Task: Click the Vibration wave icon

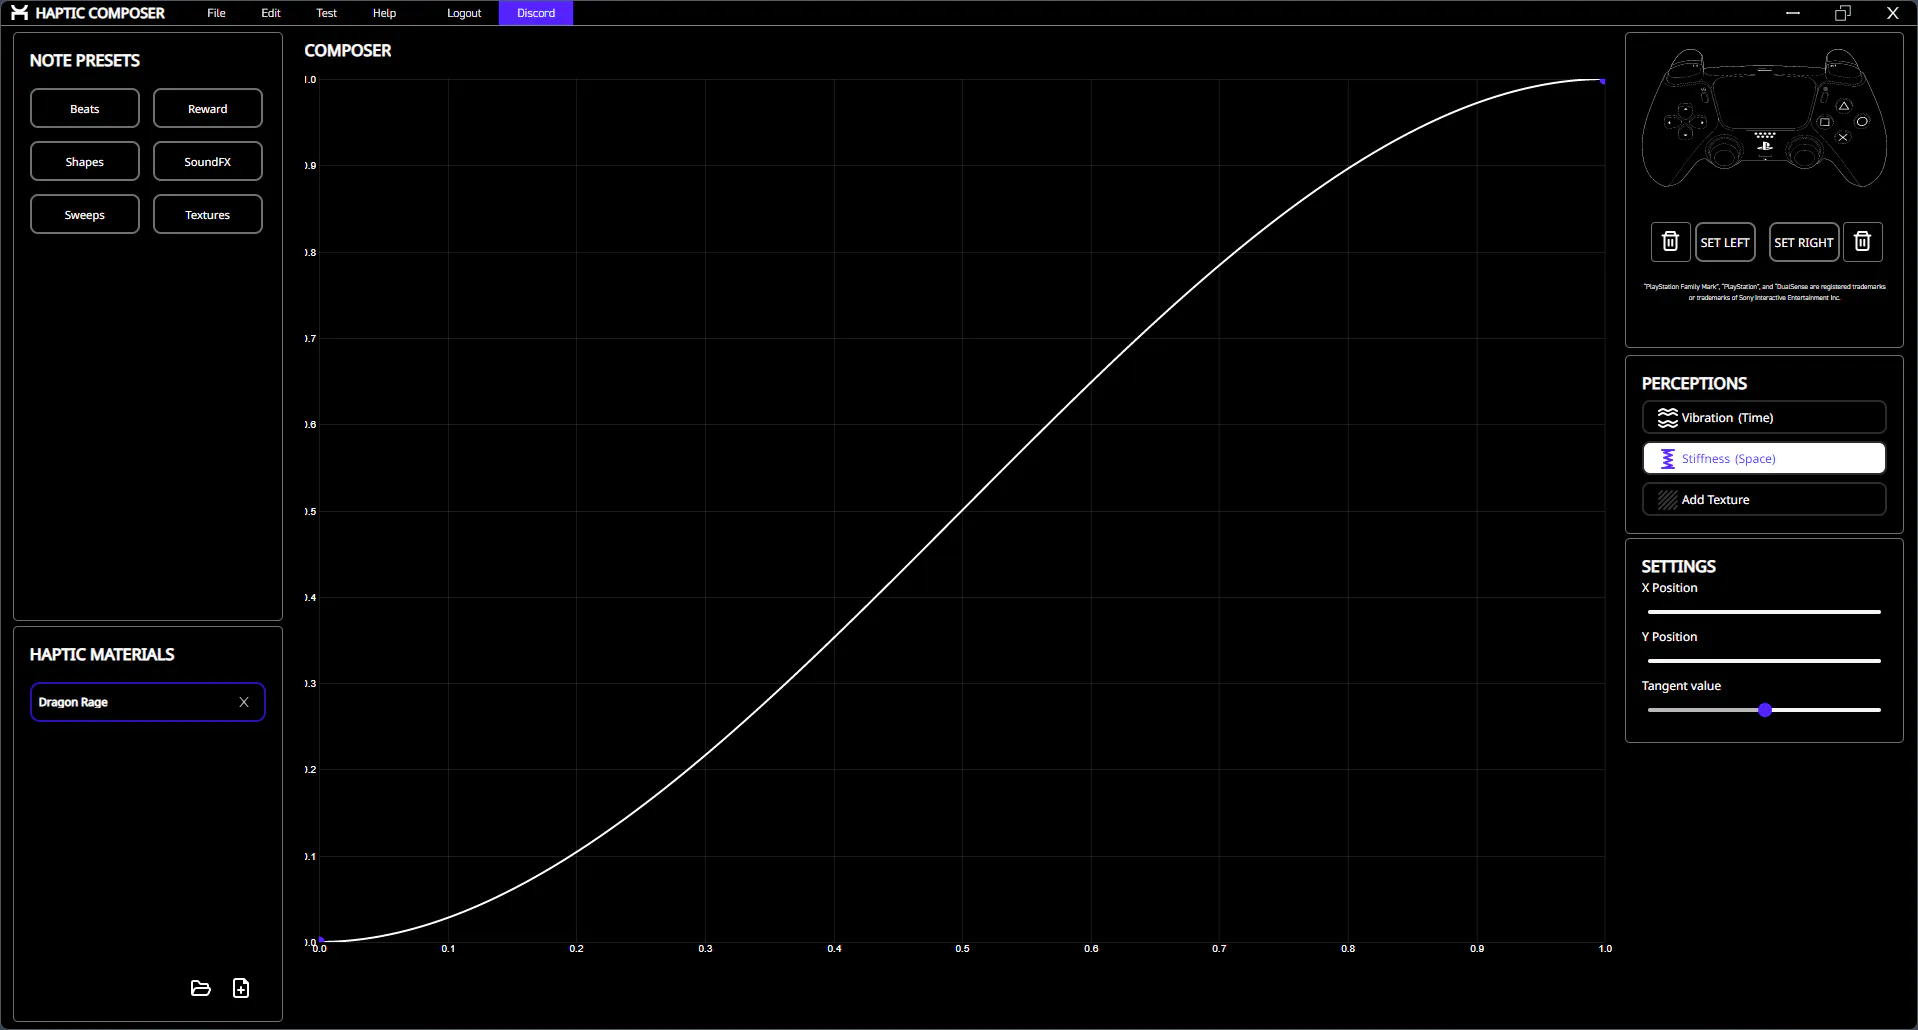Action: tap(1667, 417)
